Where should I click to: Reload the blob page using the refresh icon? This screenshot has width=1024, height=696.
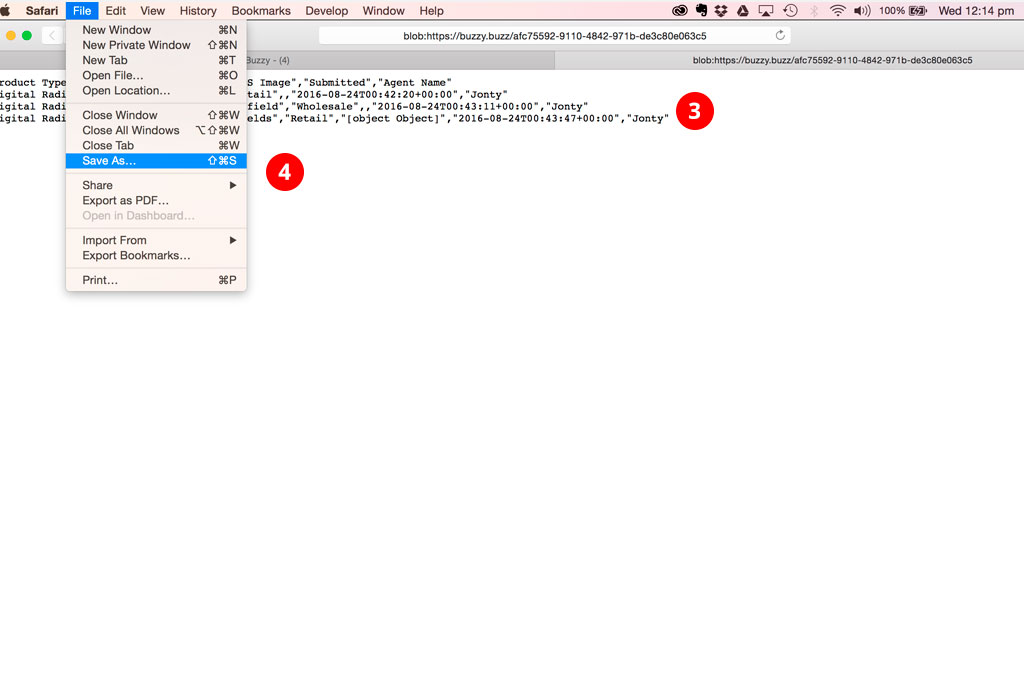tap(778, 35)
